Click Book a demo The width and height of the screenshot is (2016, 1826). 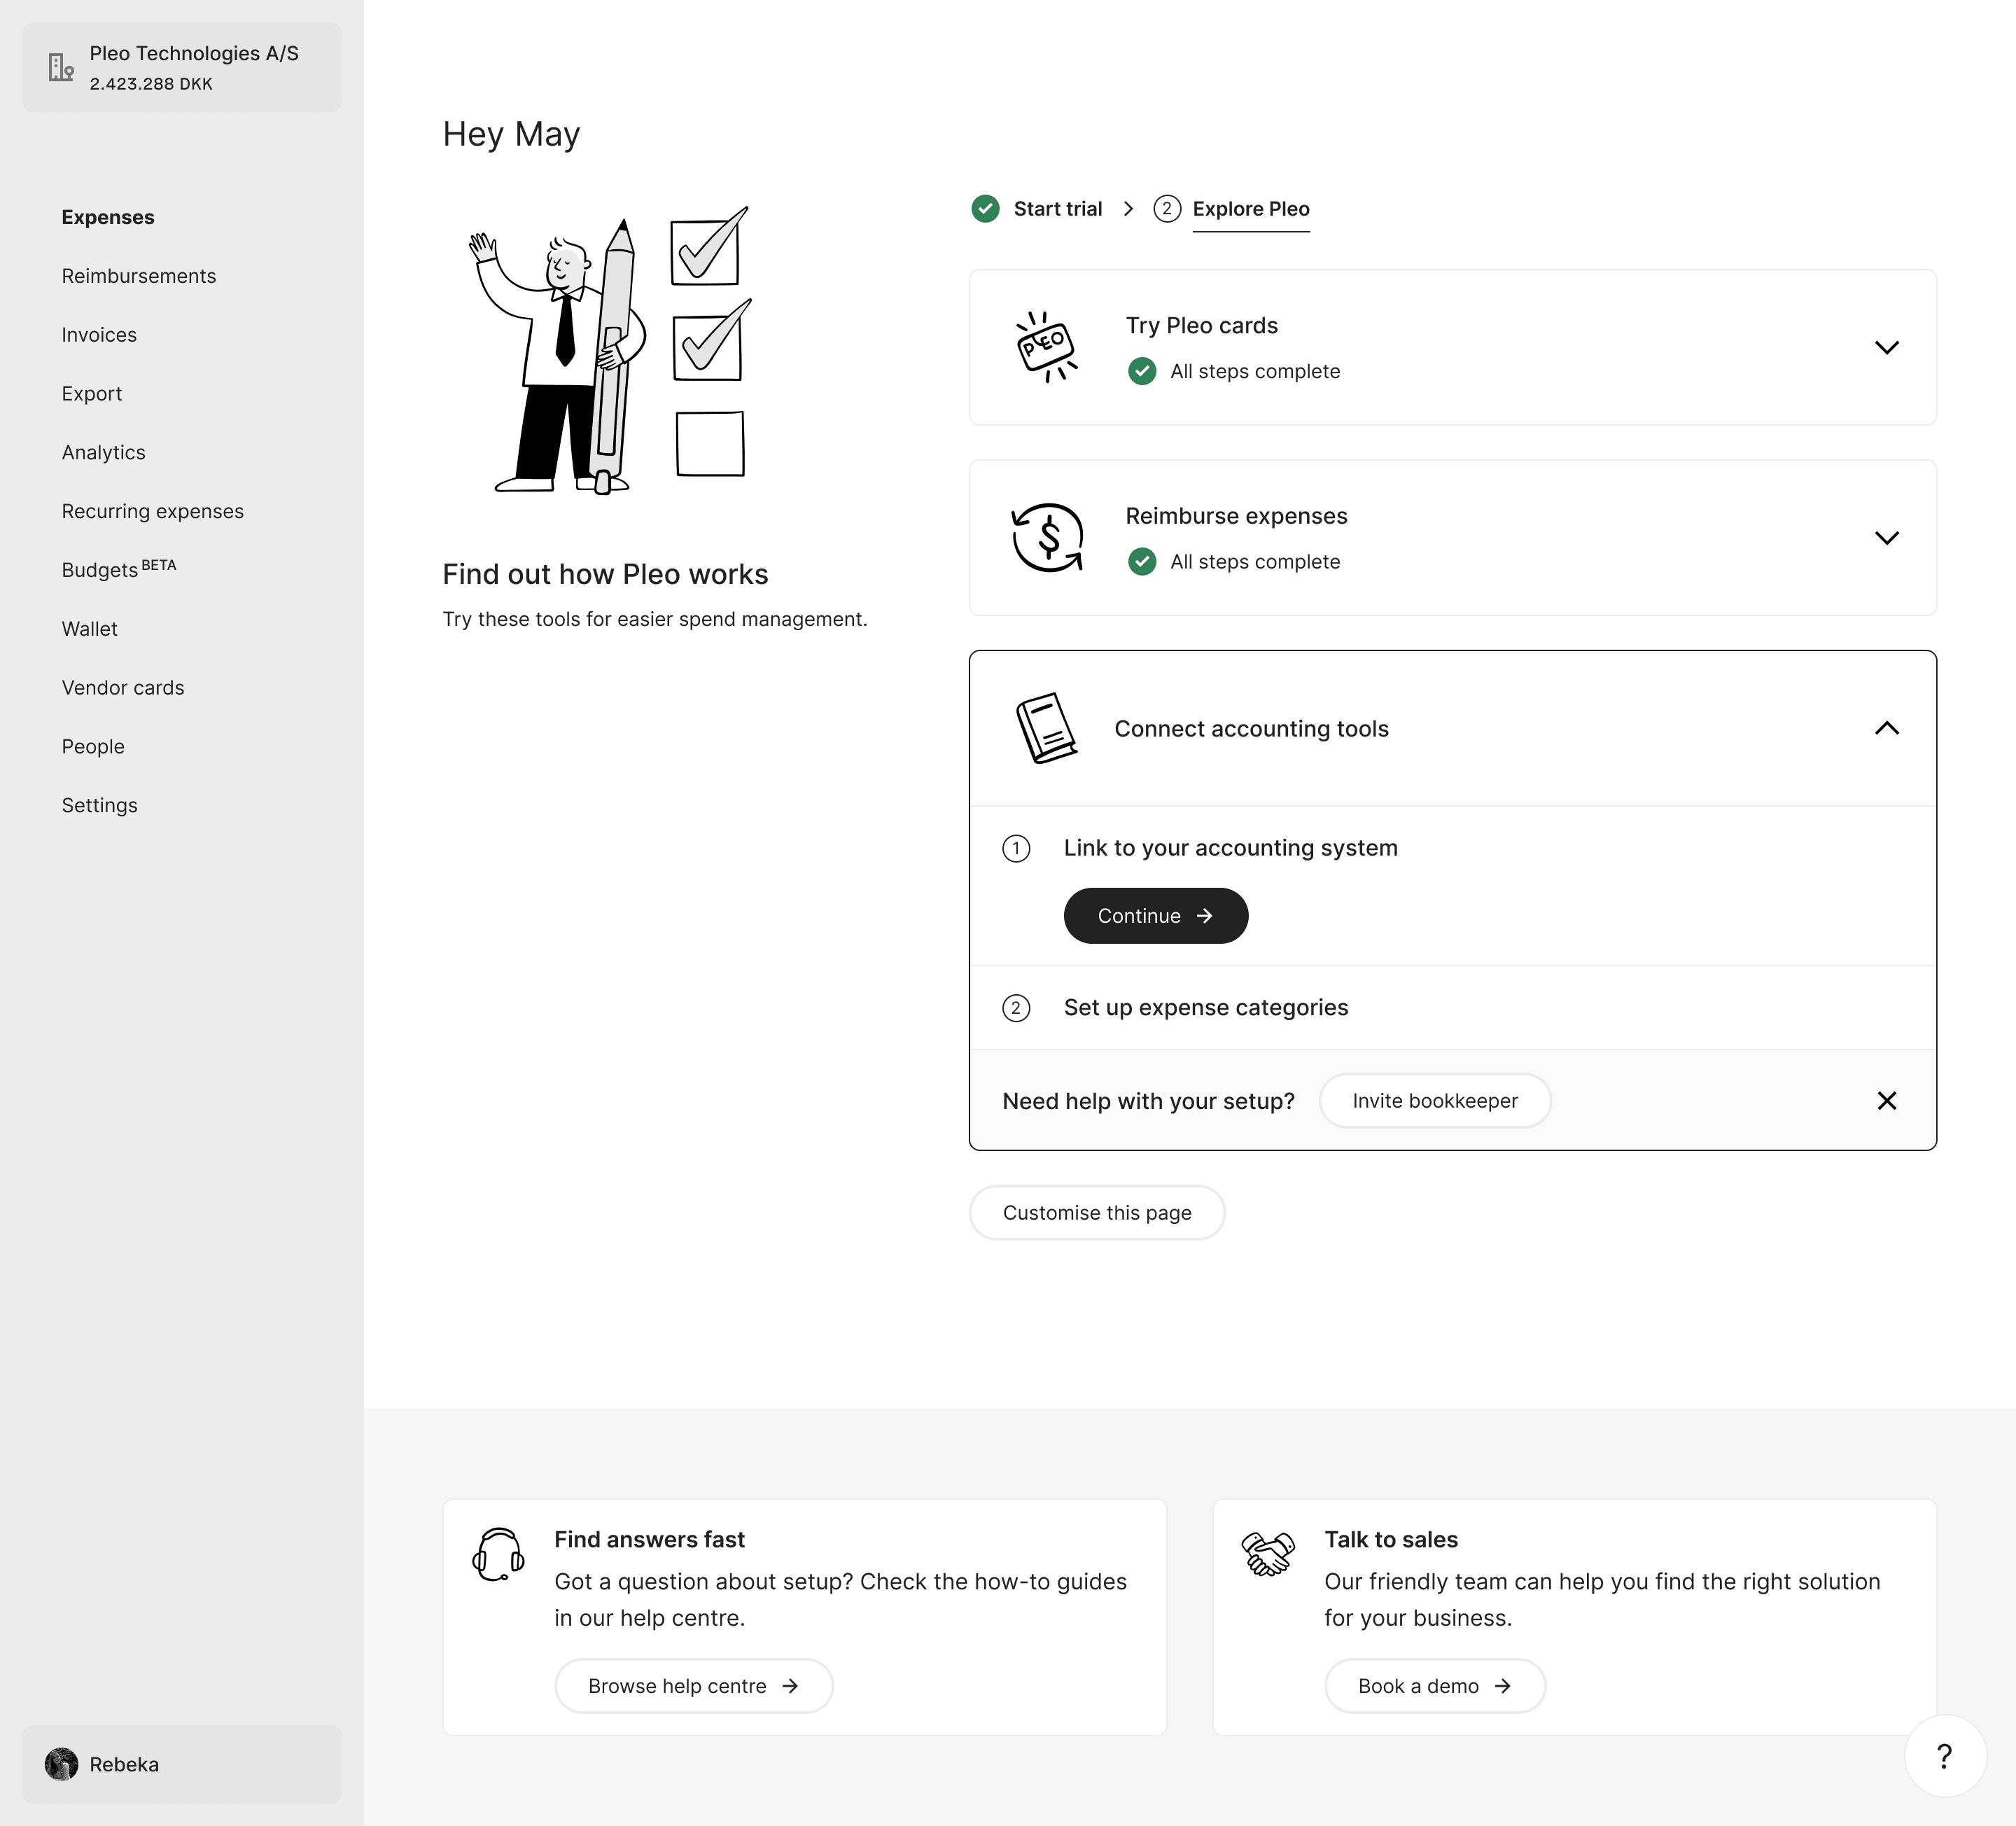point(1435,1686)
